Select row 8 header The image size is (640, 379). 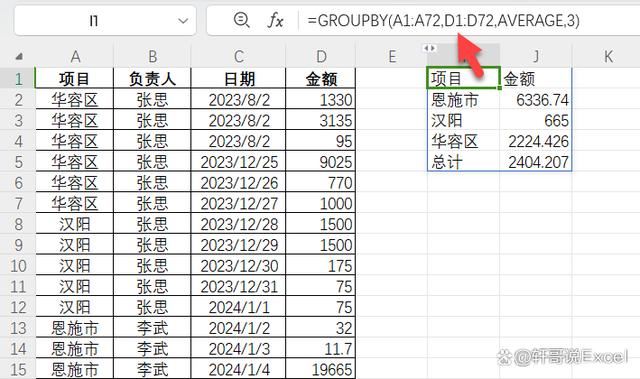tap(18, 224)
